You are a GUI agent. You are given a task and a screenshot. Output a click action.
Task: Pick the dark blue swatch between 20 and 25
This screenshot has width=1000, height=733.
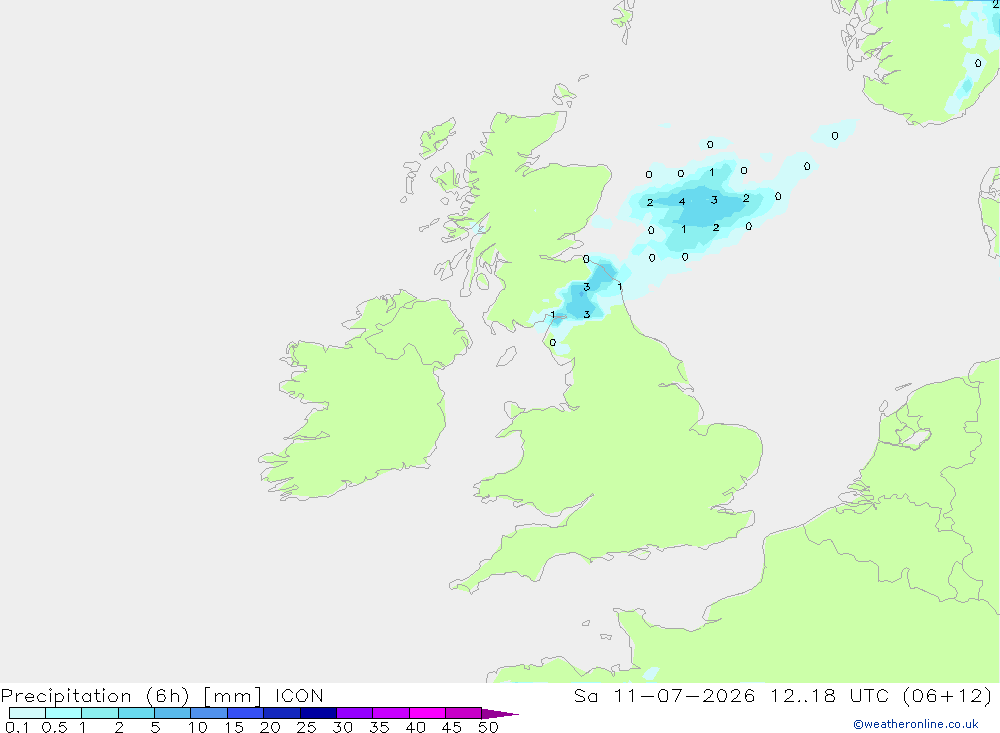tap(282, 713)
